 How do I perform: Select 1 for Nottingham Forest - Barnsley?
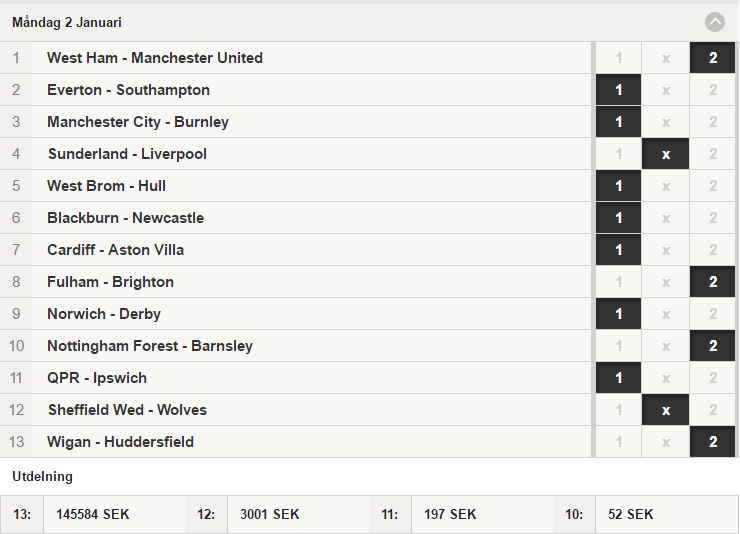[618, 346]
